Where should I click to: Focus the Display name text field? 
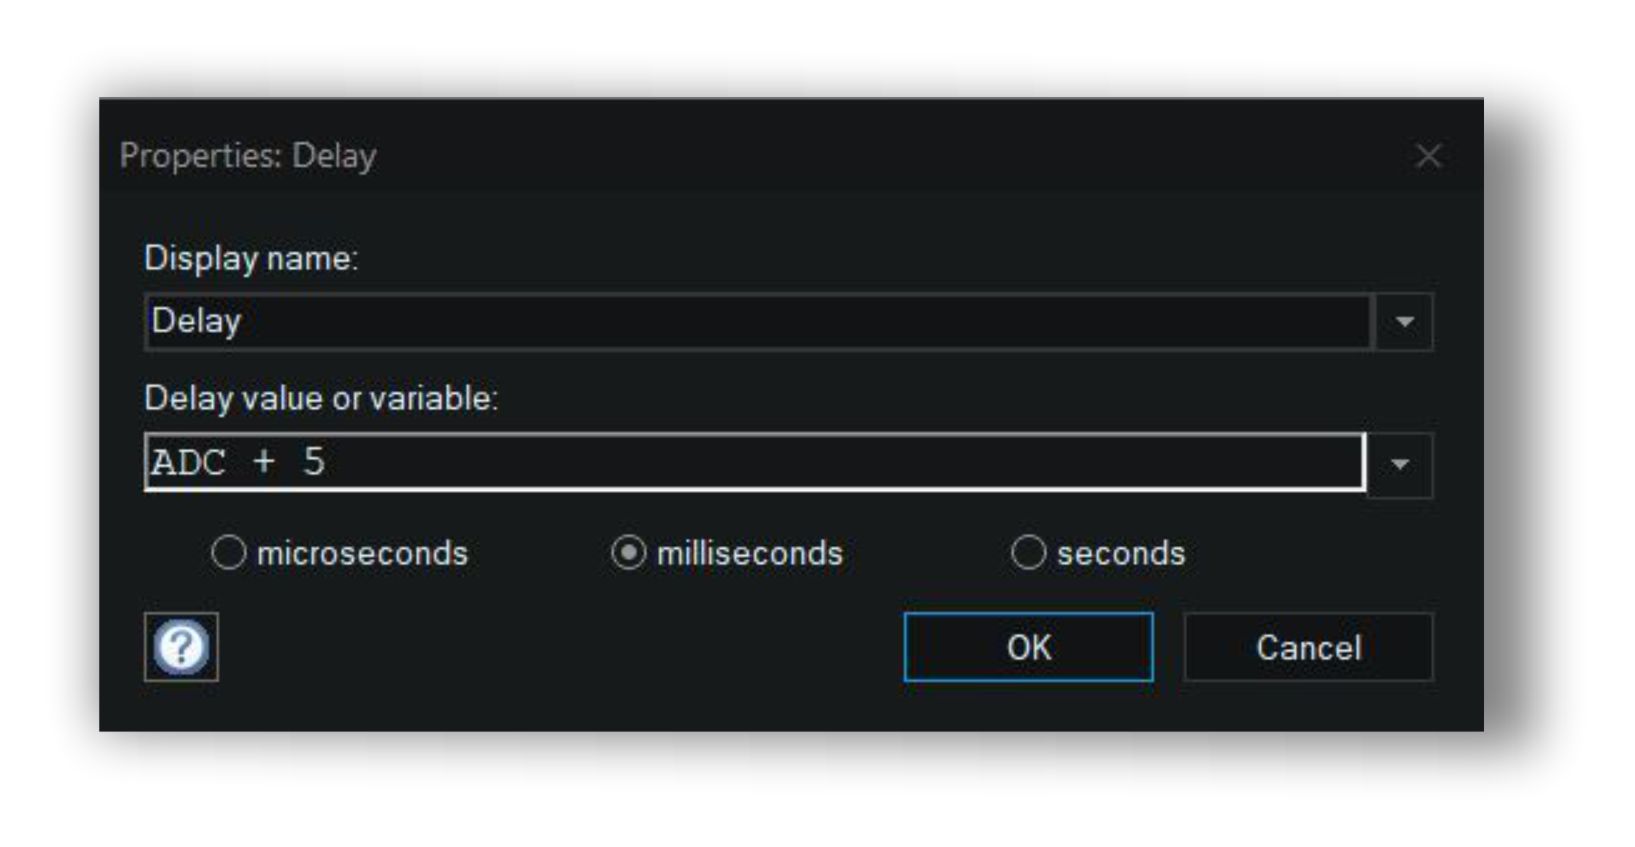pos(758,322)
